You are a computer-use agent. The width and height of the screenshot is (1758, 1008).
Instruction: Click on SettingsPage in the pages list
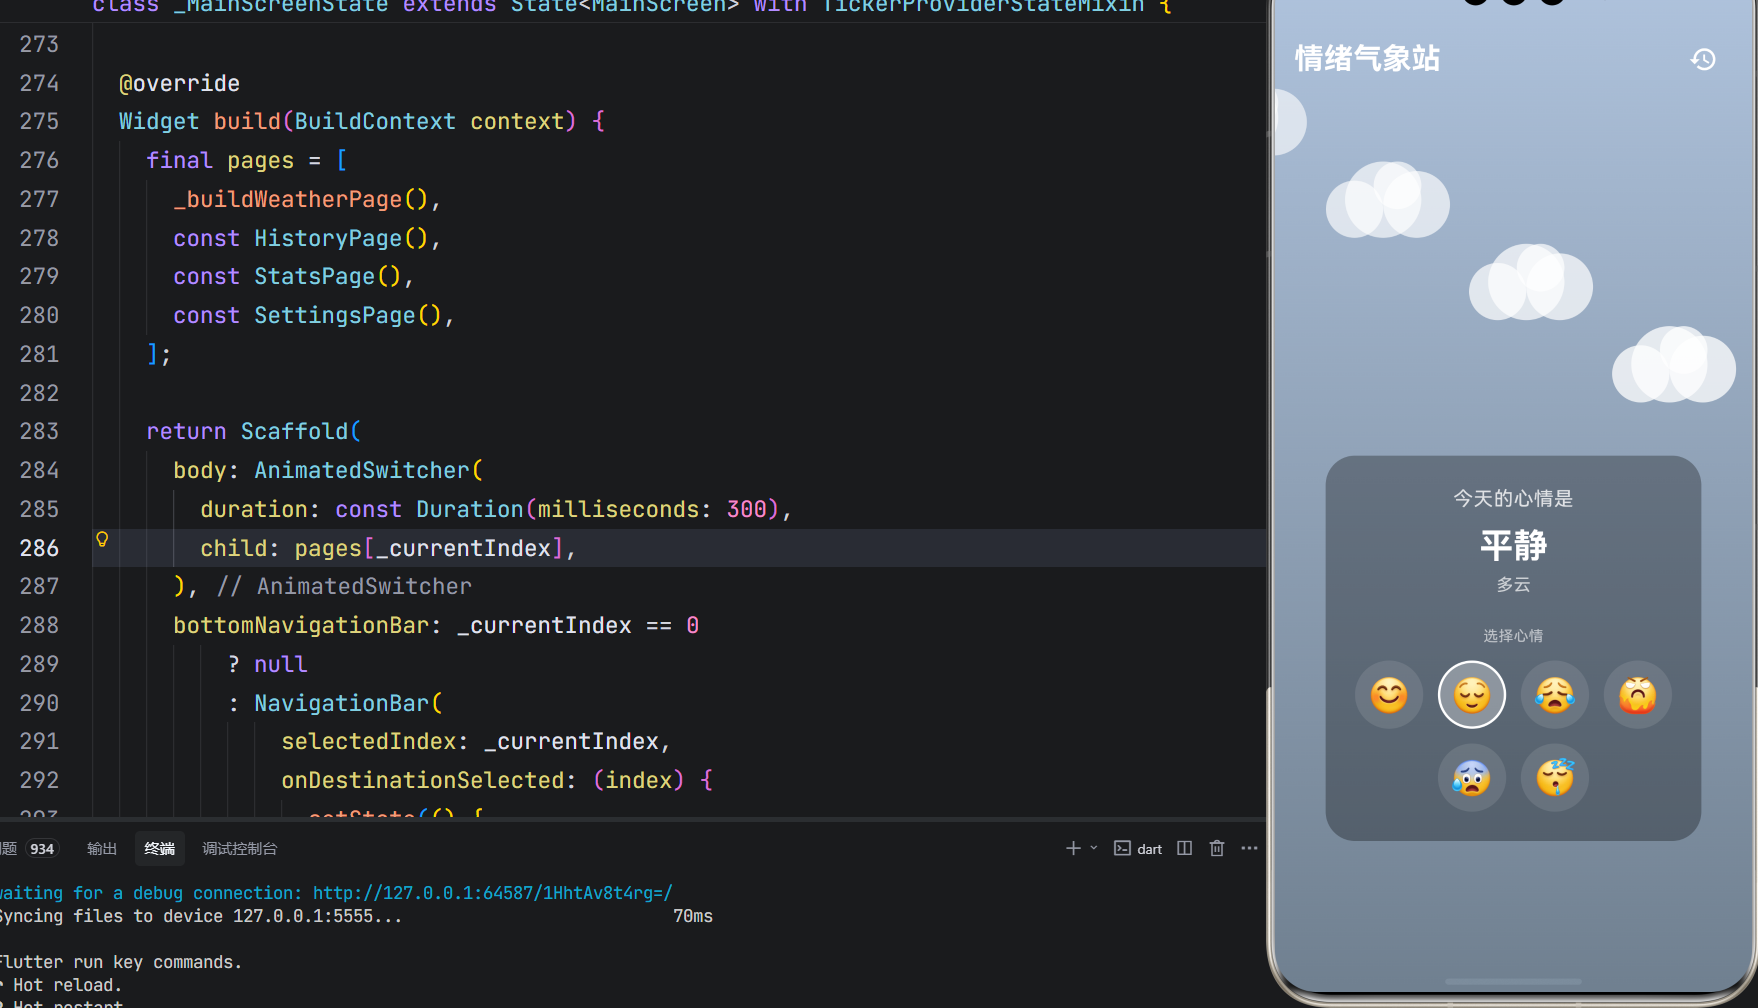click(x=335, y=315)
